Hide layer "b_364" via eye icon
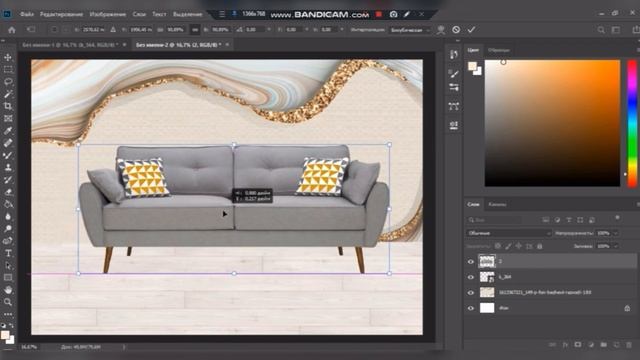640x360 pixels. pyautogui.click(x=471, y=277)
